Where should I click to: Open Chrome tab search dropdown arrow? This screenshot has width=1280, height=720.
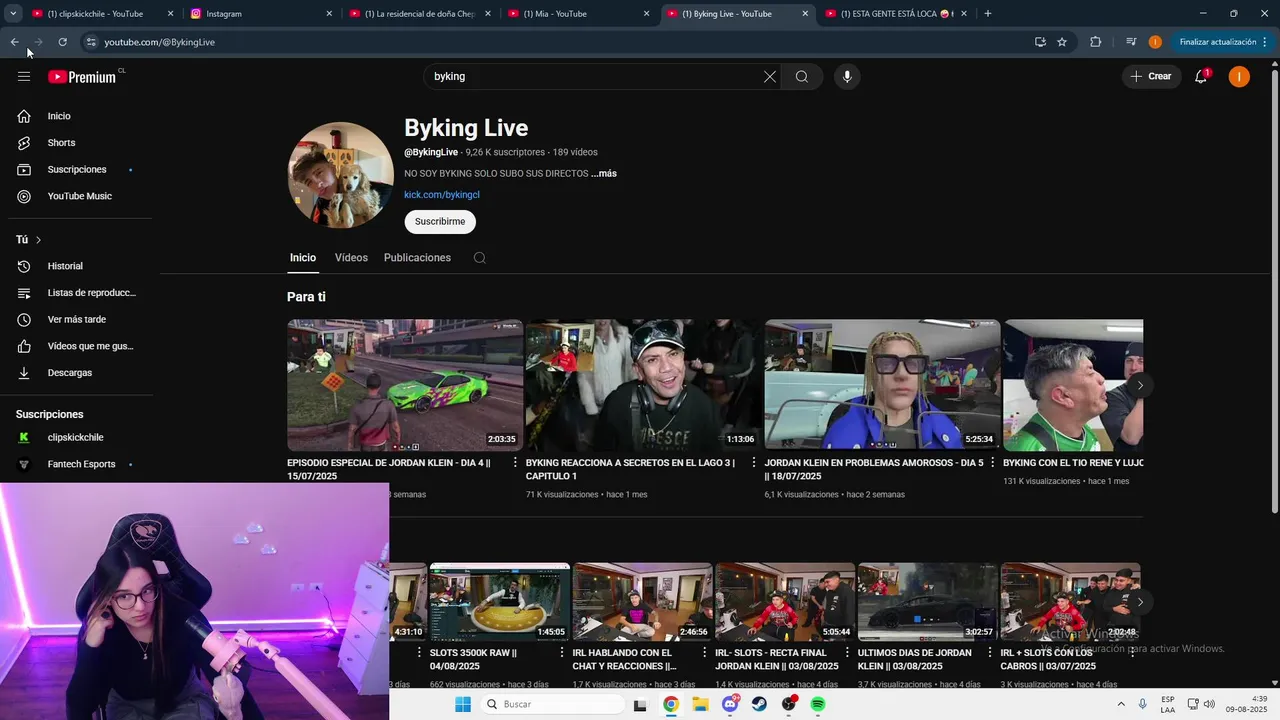[13, 14]
